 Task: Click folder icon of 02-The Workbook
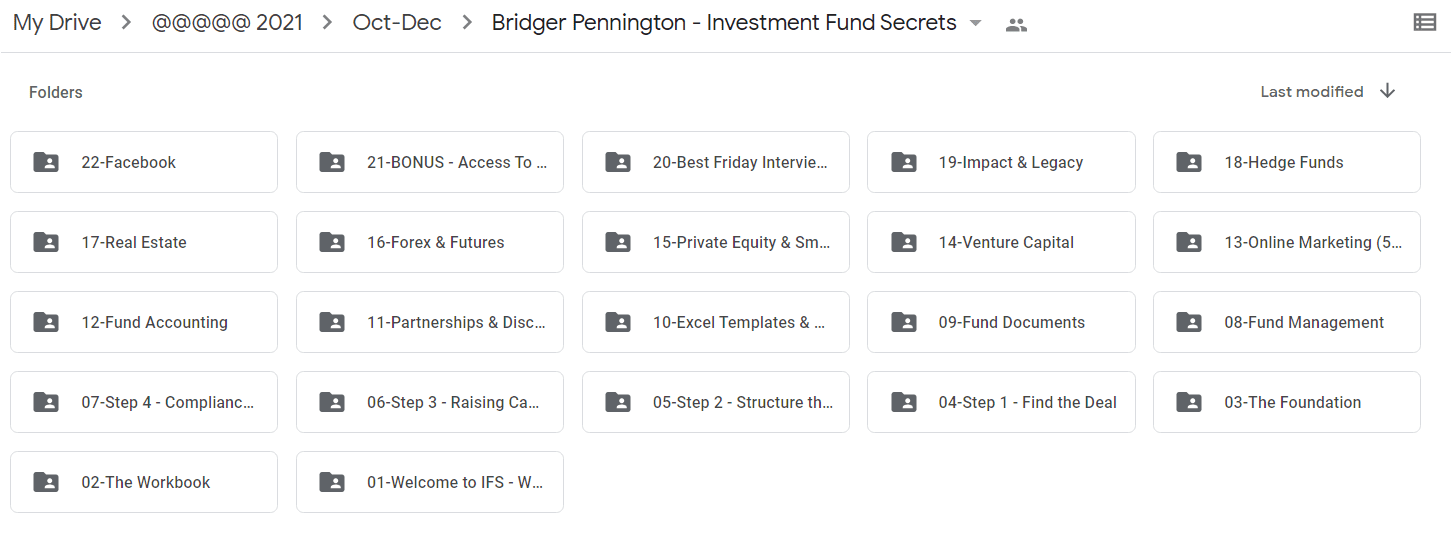pyautogui.click(x=46, y=482)
